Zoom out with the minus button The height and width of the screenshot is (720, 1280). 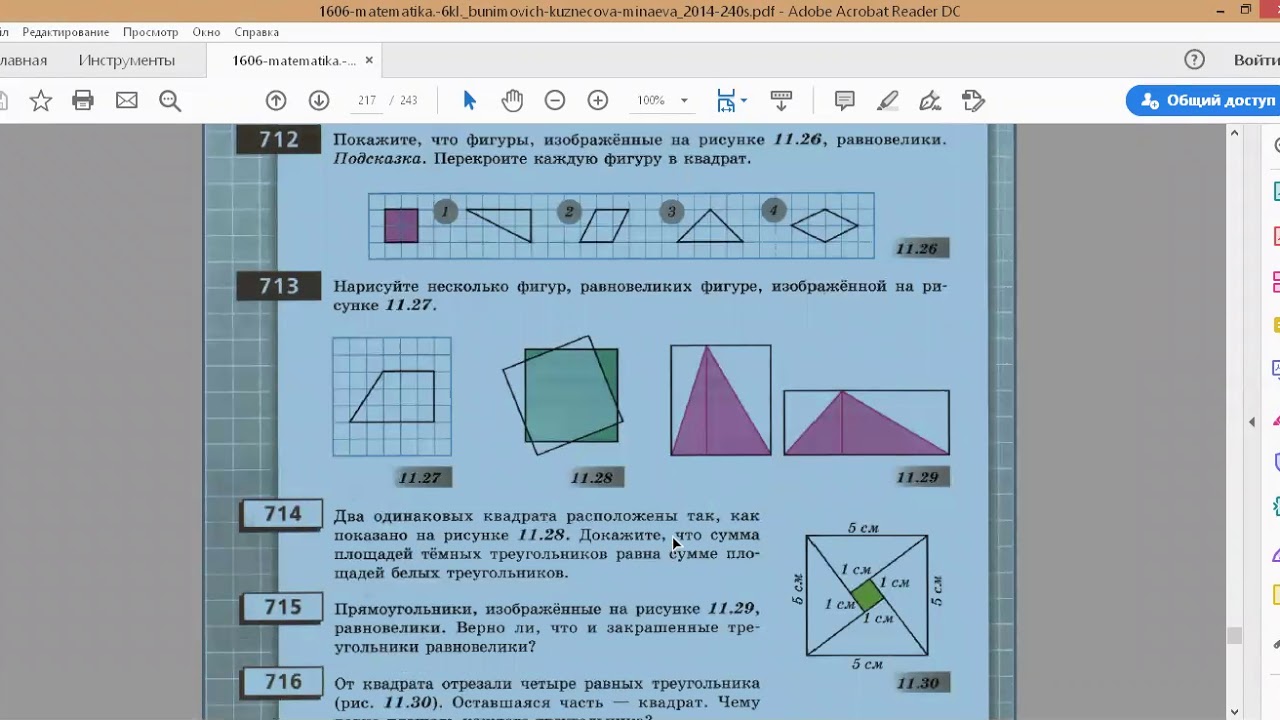(x=555, y=100)
